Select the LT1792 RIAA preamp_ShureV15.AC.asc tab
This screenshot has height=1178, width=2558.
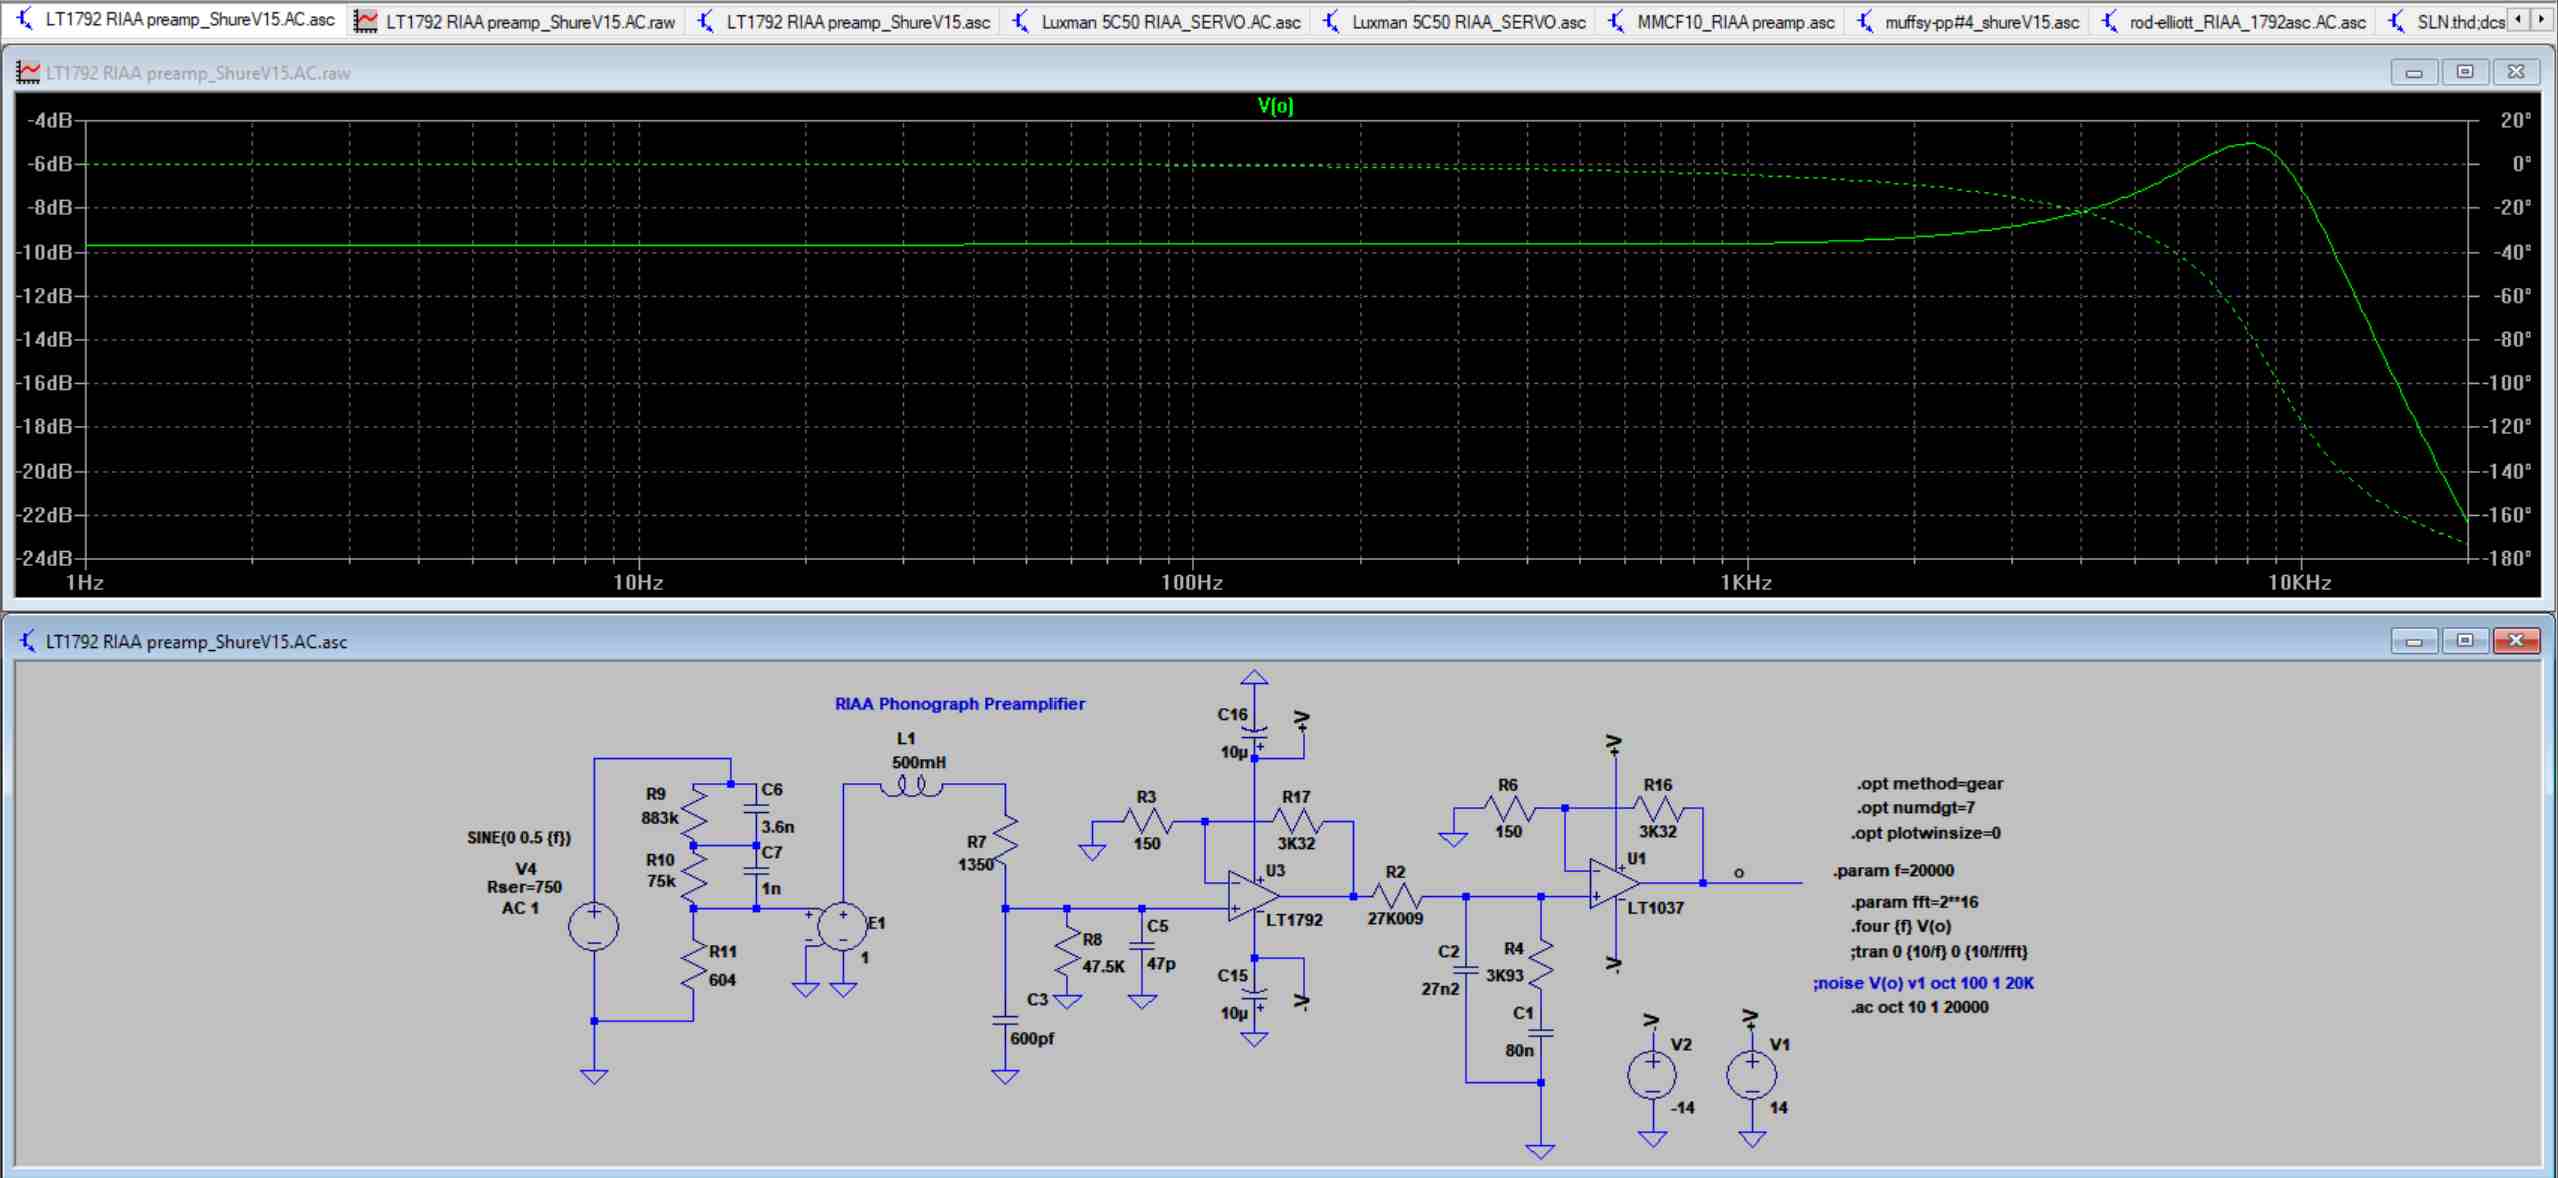point(175,19)
